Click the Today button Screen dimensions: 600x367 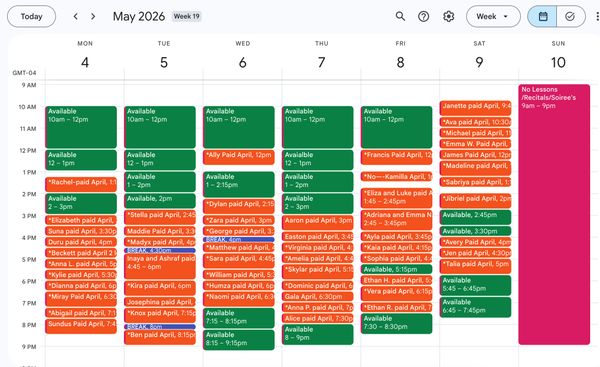(31, 16)
